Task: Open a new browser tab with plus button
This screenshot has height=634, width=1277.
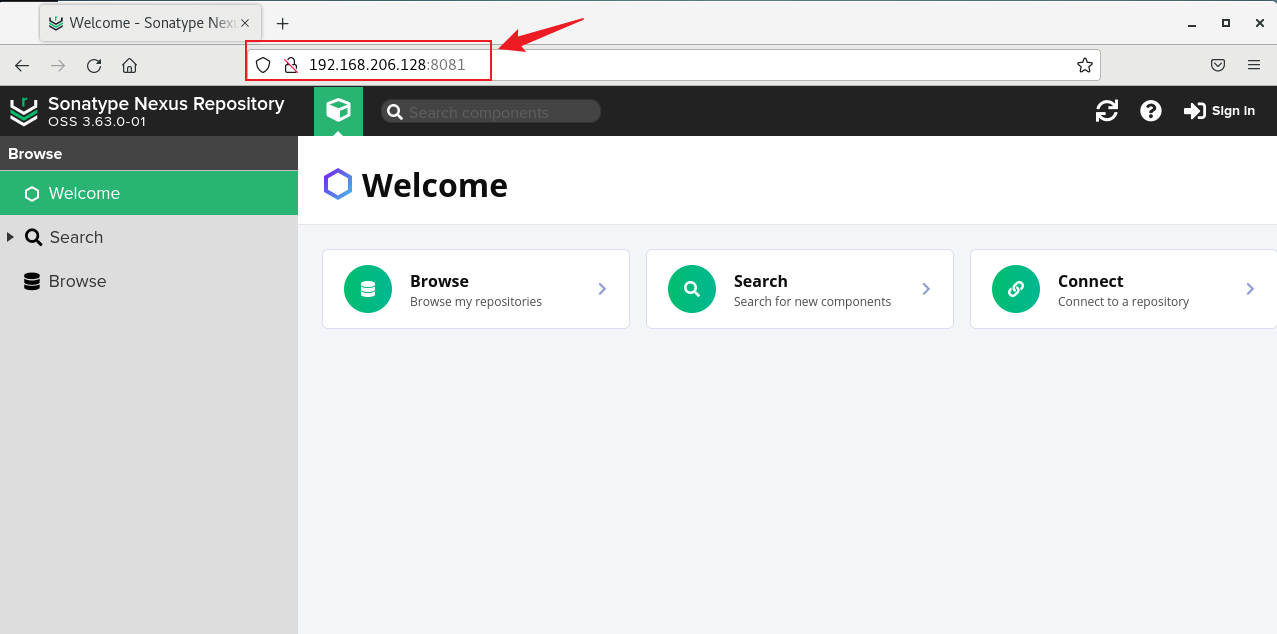Action: pyautogui.click(x=282, y=23)
